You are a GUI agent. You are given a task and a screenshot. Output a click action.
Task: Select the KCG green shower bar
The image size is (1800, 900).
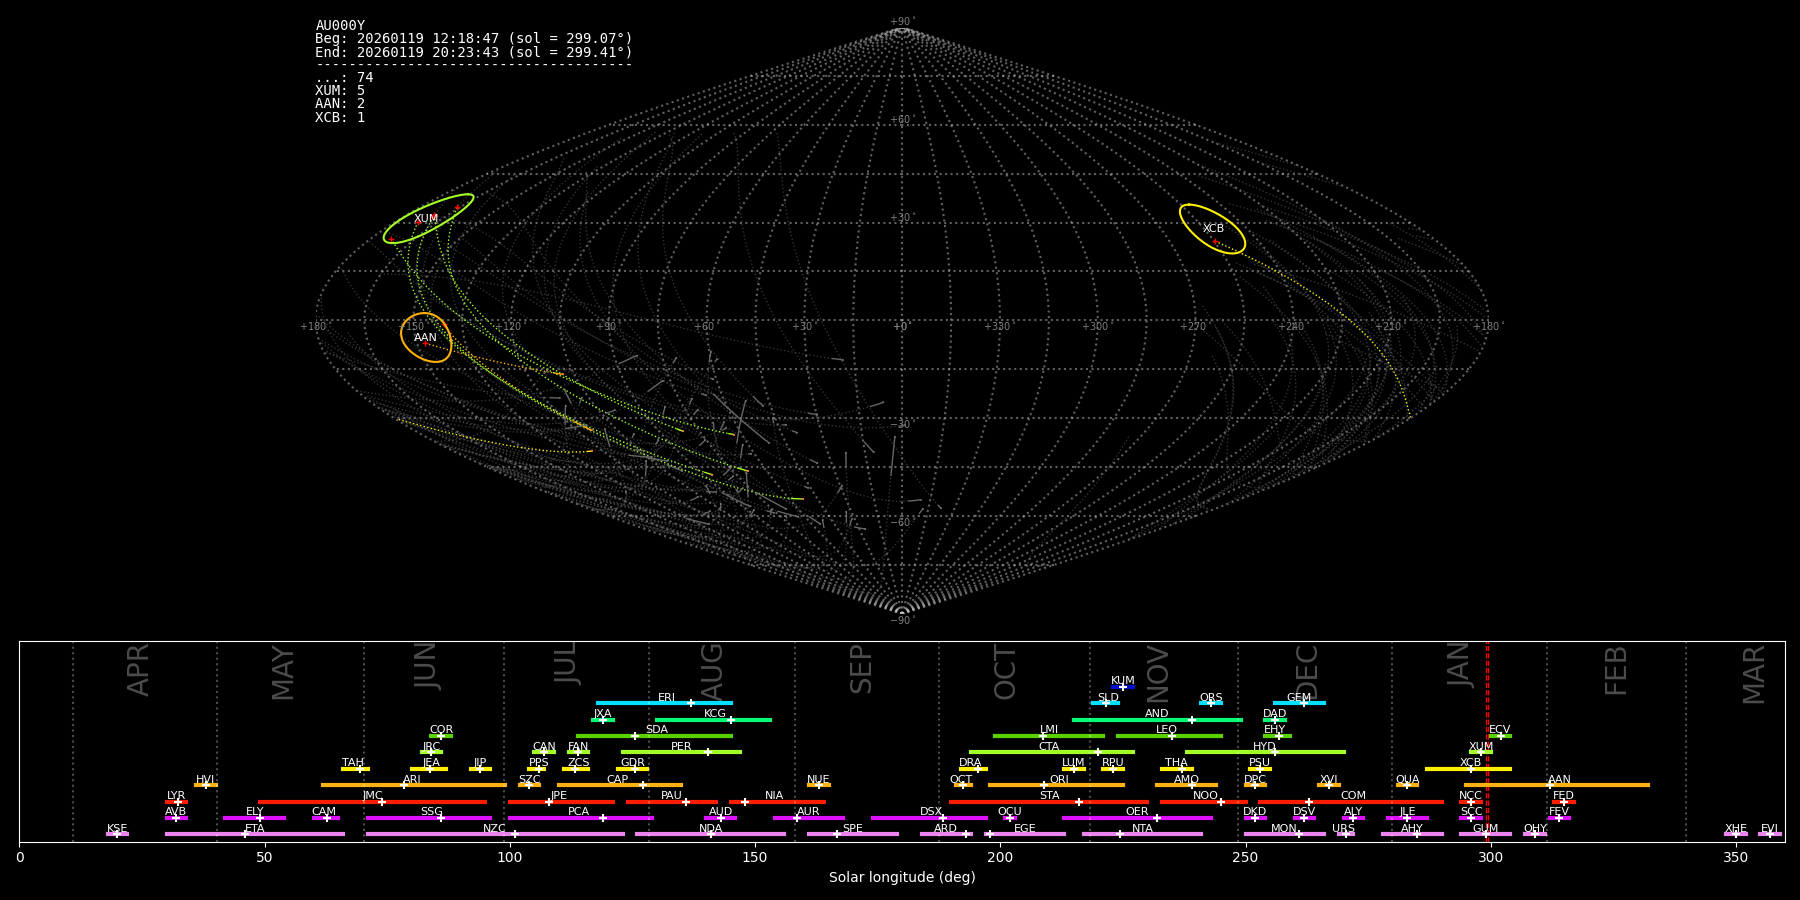coord(713,720)
